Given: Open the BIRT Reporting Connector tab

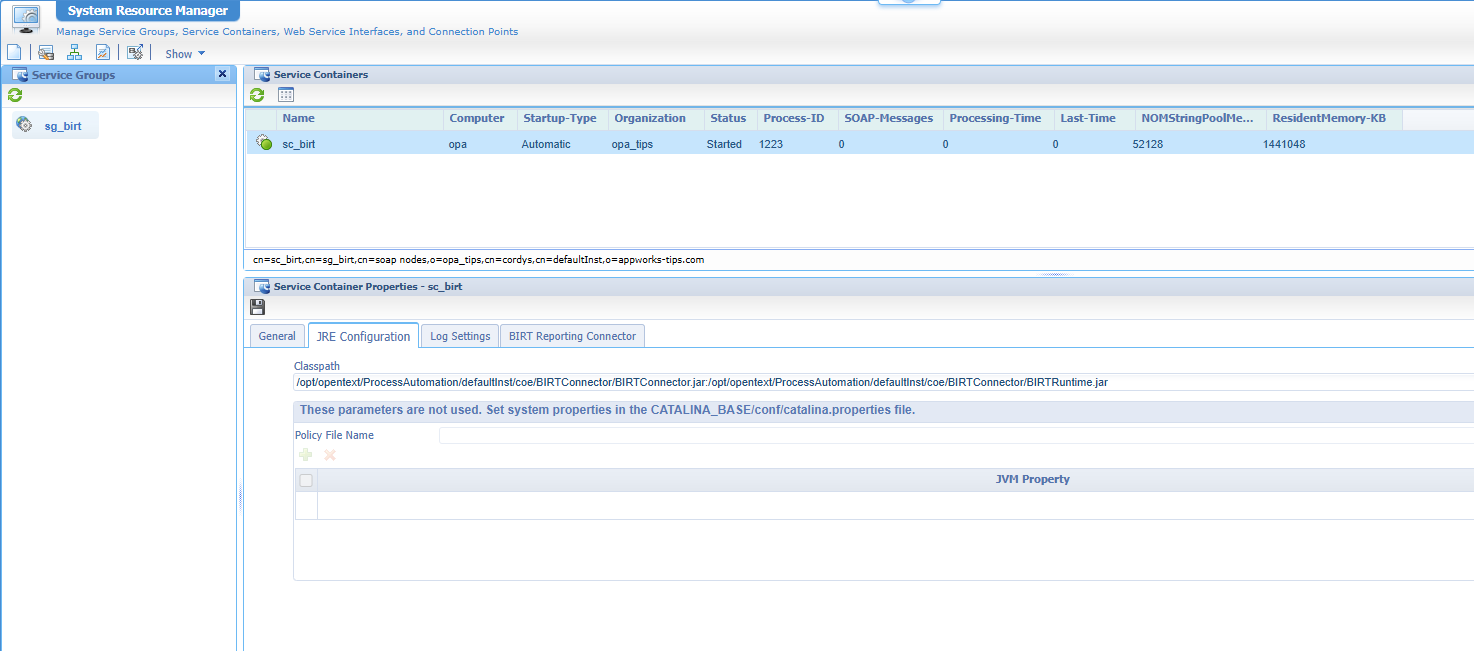Looking at the screenshot, I should click(x=572, y=336).
